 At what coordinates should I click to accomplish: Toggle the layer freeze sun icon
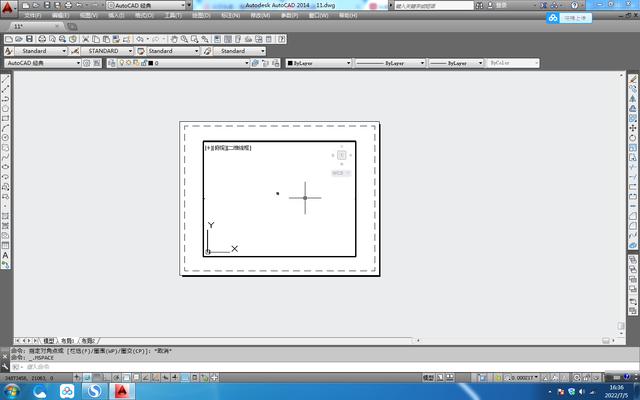pos(130,63)
